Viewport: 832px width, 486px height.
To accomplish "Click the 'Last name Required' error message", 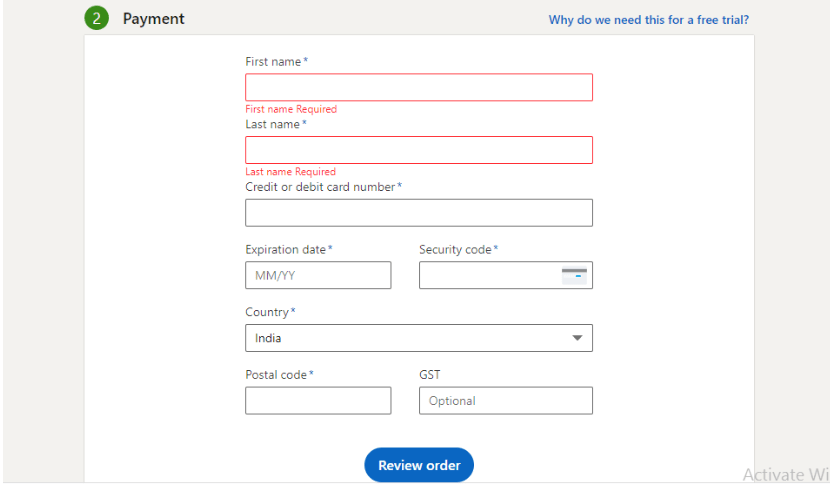I will pos(290,171).
